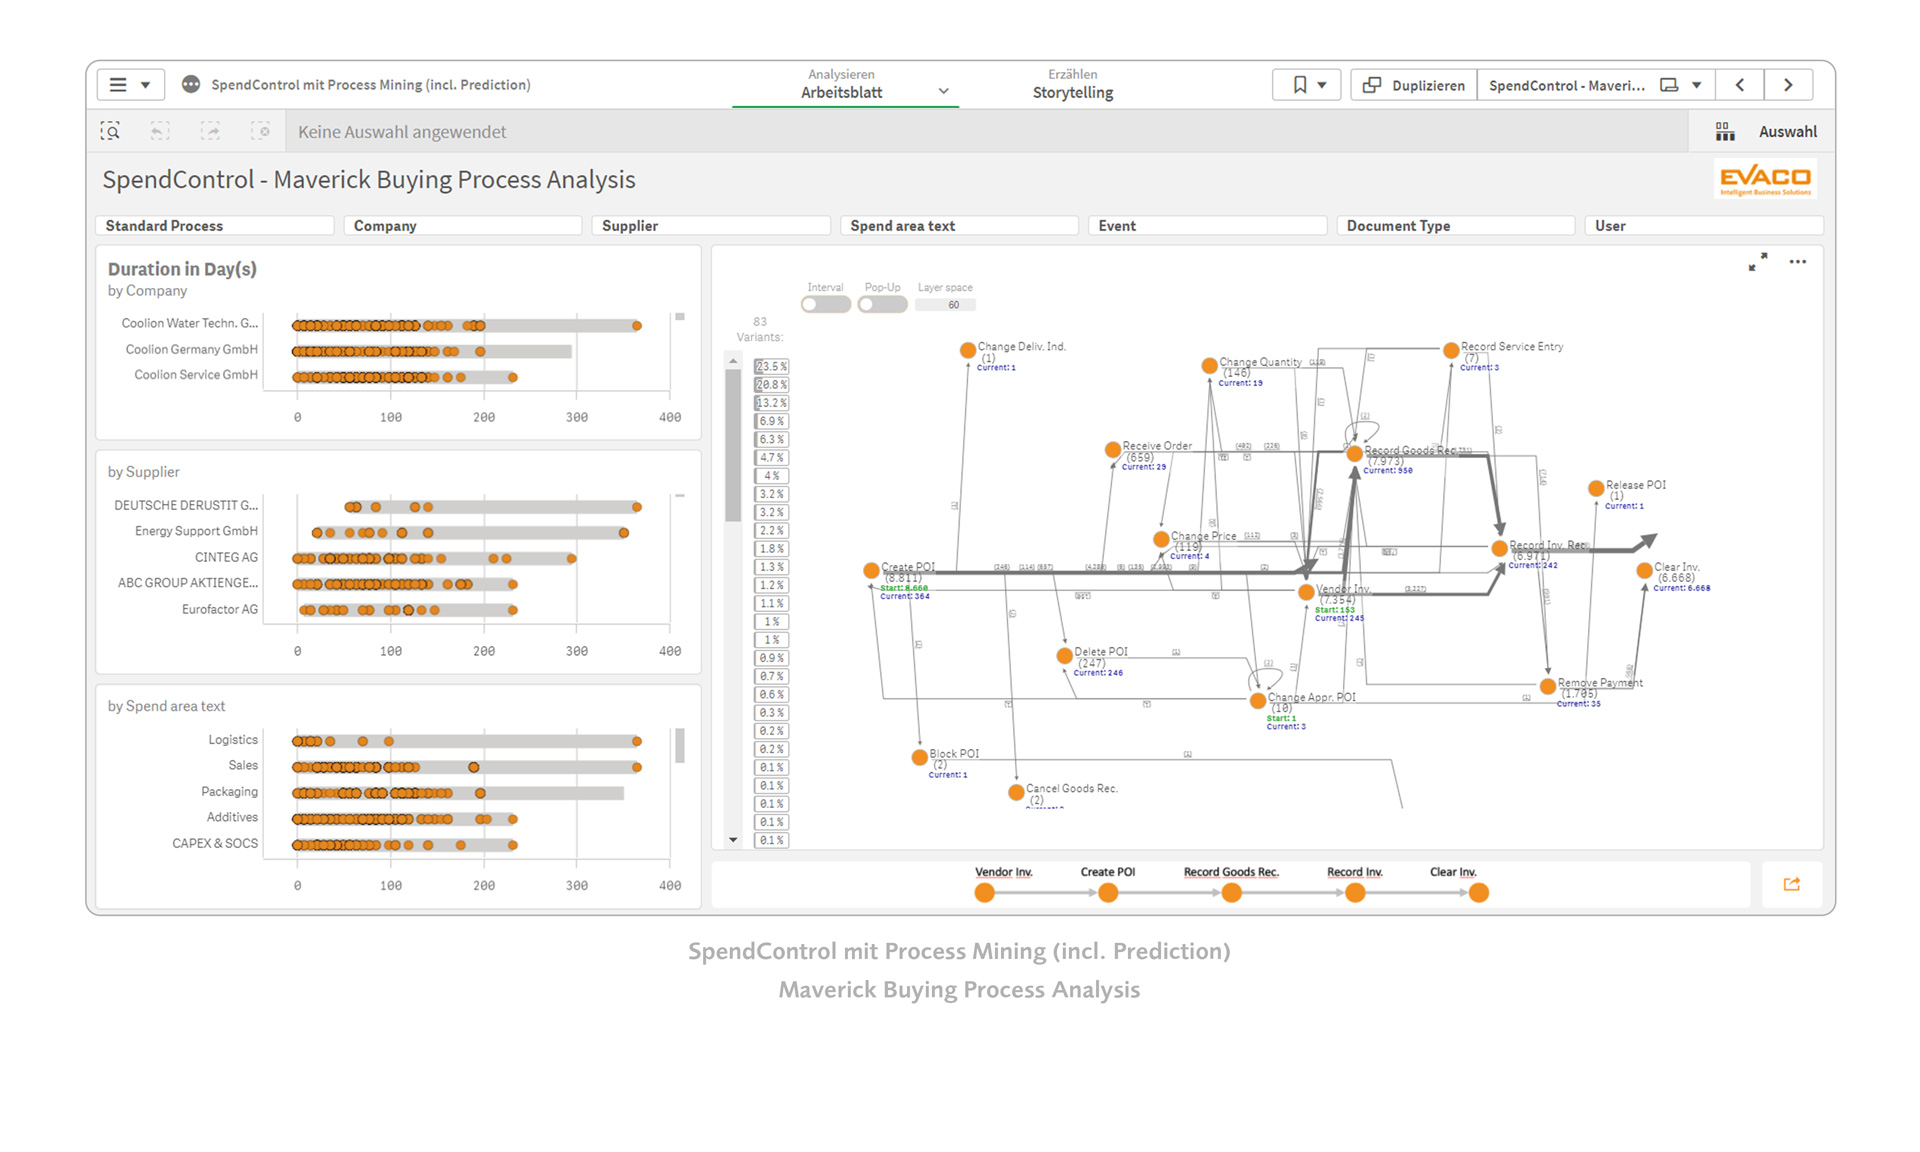Screen dimensions: 1920x1152
Task: Expand the Arbeitsblatt chevron dropdown
Action: tap(943, 91)
